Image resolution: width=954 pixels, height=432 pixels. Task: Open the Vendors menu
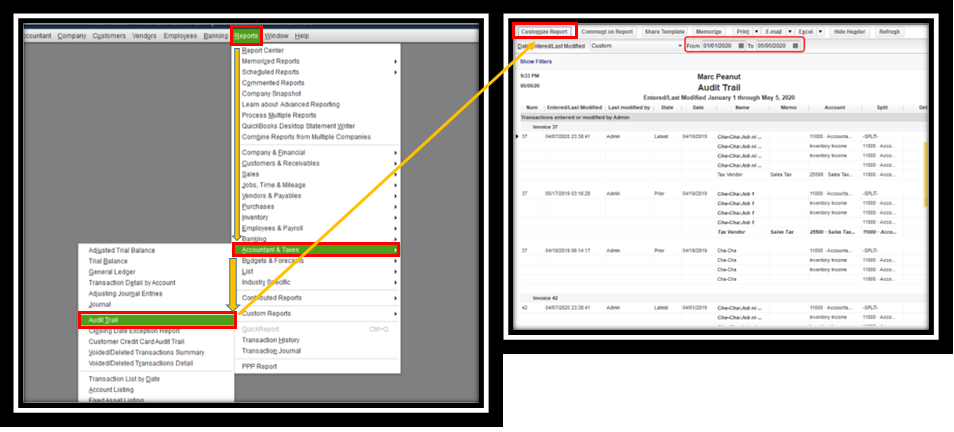(x=144, y=36)
